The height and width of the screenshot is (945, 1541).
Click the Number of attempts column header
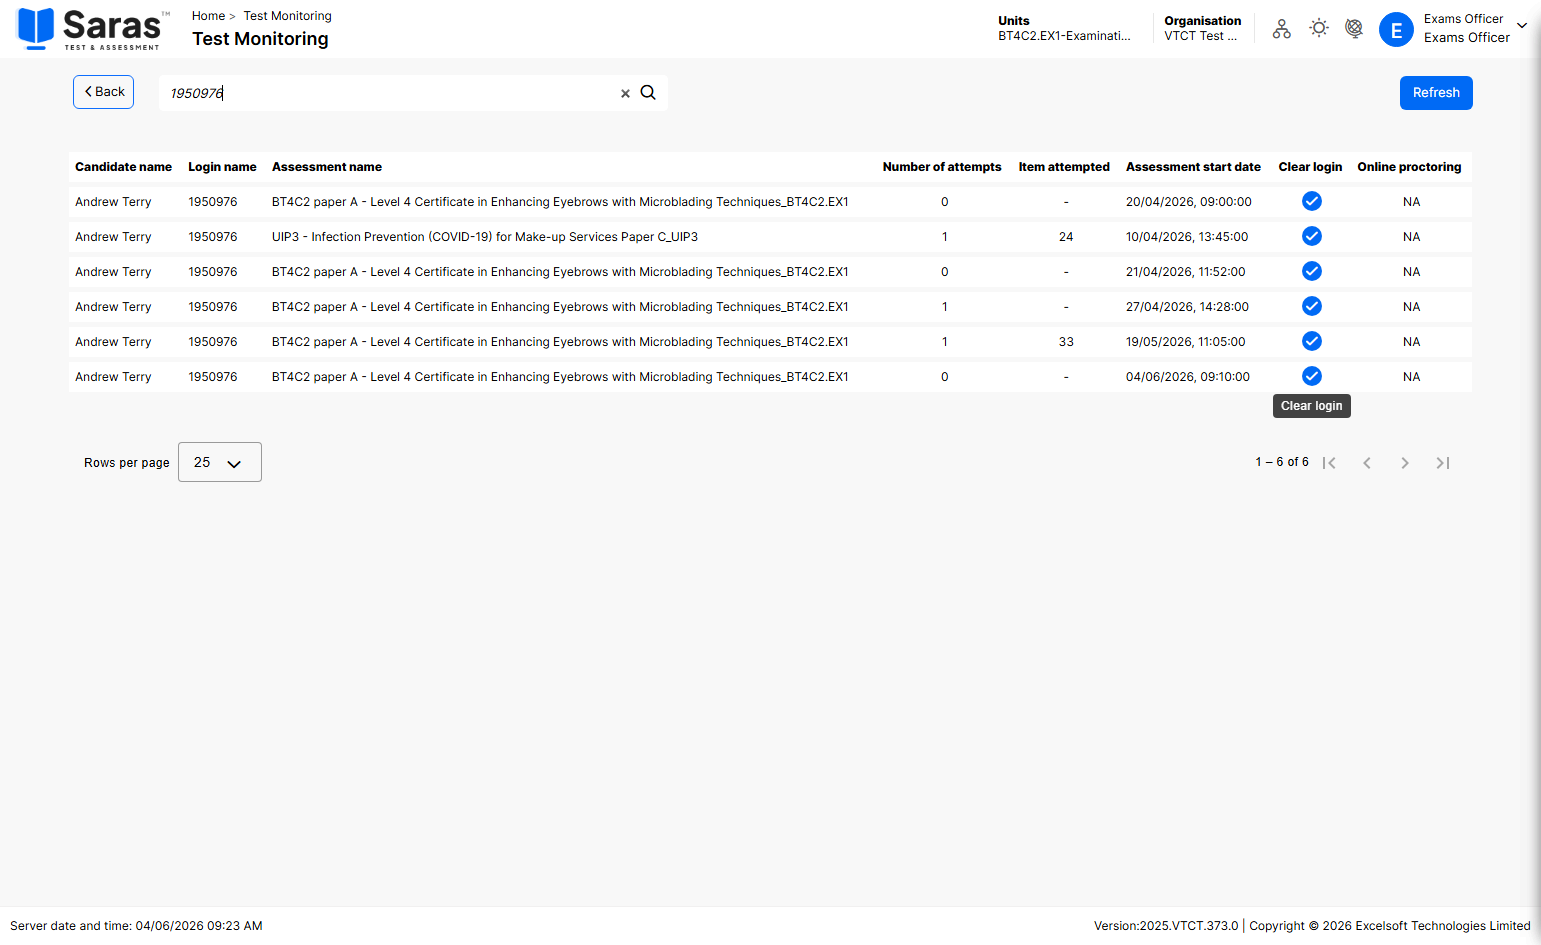click(x=942, y=167)
